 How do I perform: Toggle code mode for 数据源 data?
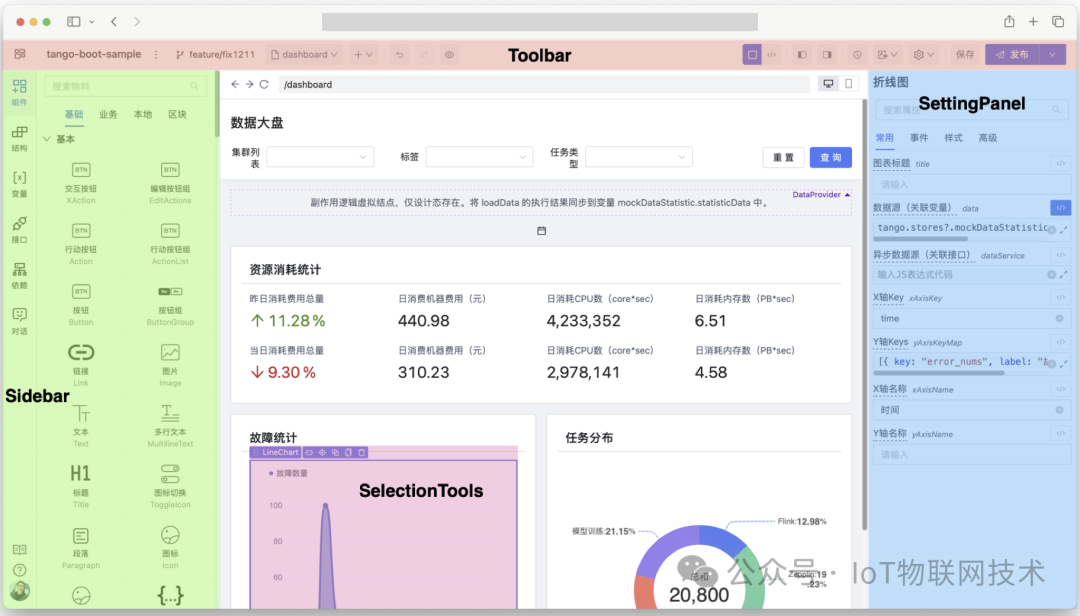pyautogui.click(x=1061, y=207)
